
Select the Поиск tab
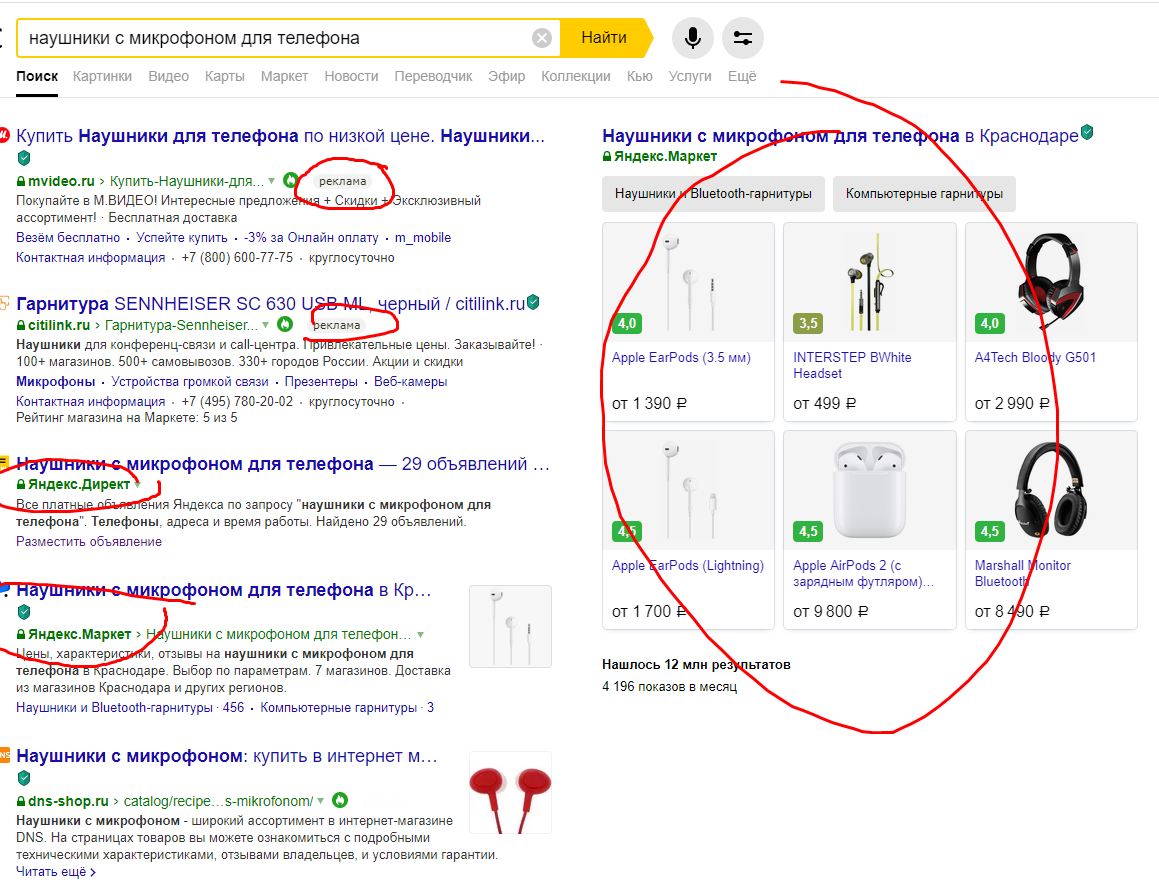coord(37,76)
